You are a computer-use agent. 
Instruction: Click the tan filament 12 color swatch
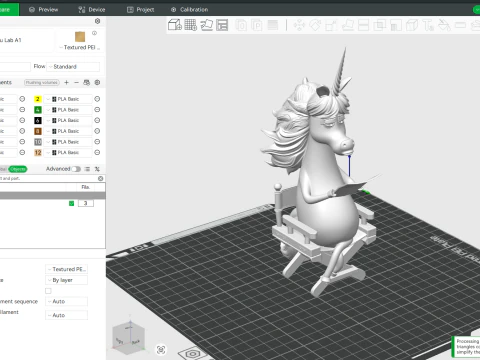coord(38,152)
